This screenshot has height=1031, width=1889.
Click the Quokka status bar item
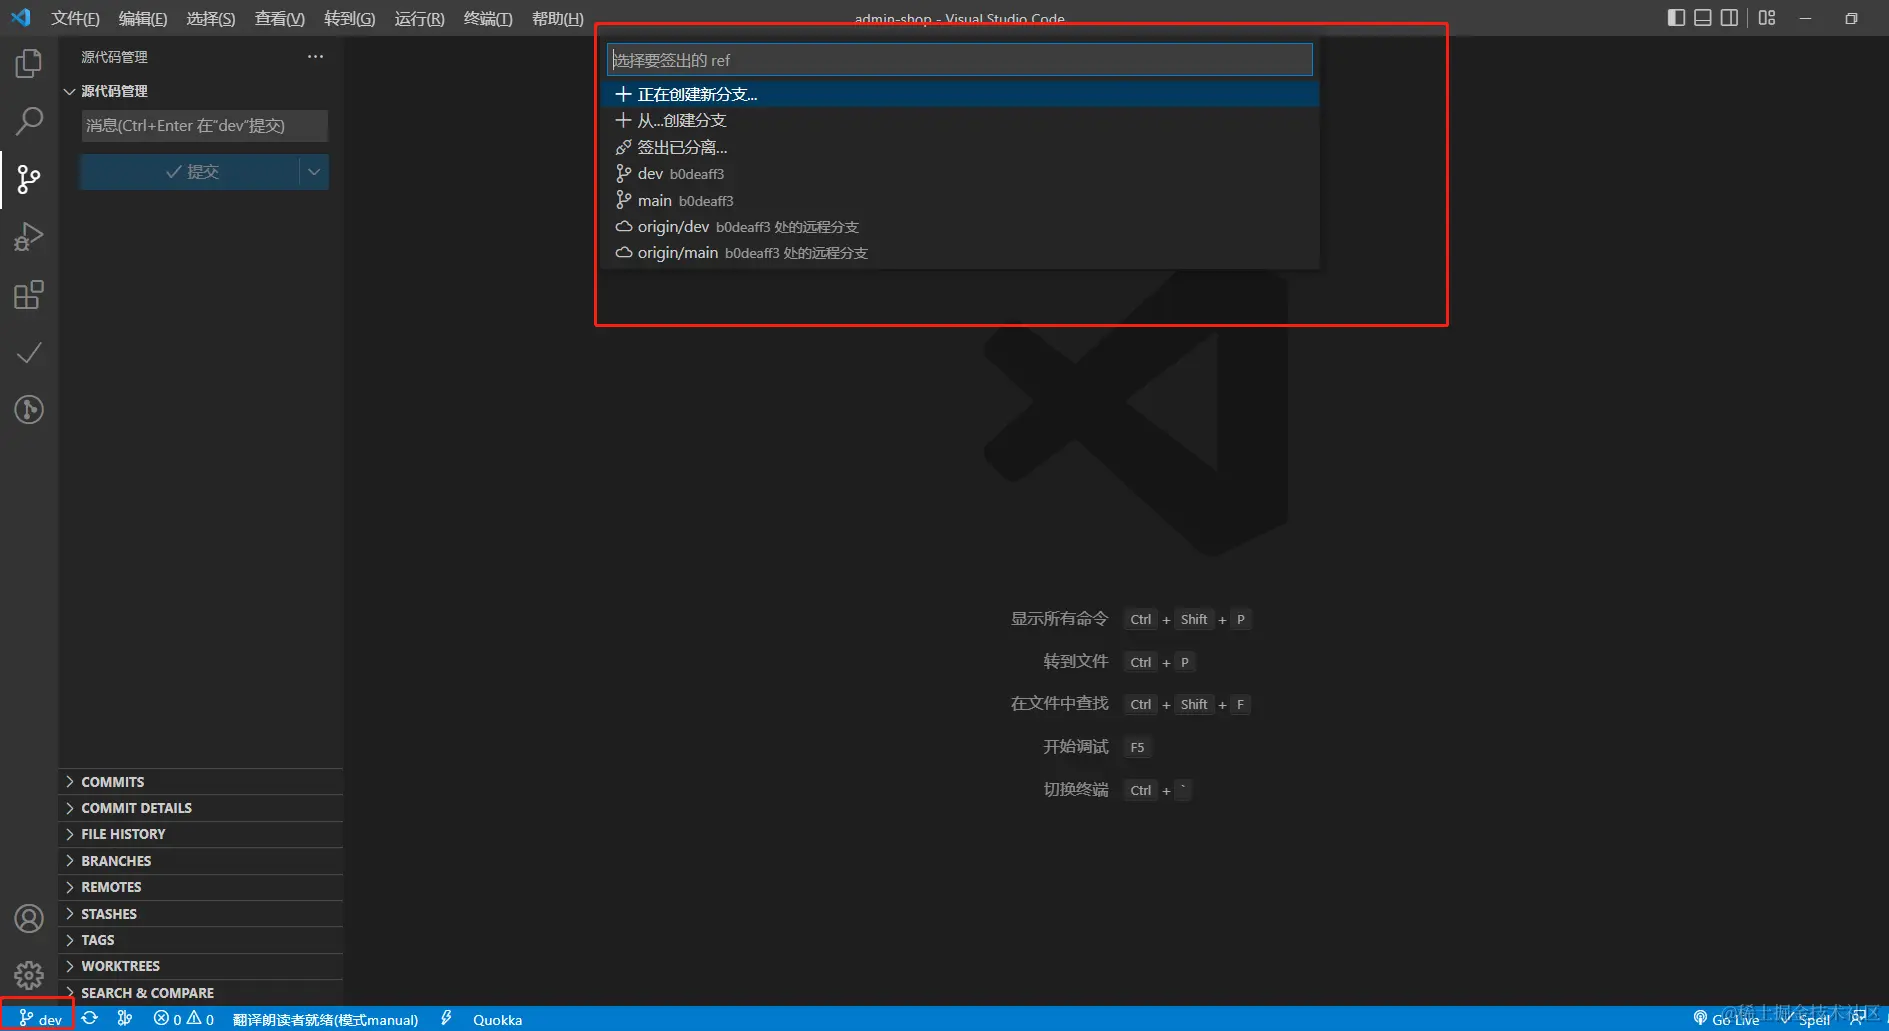point(497,1019)
